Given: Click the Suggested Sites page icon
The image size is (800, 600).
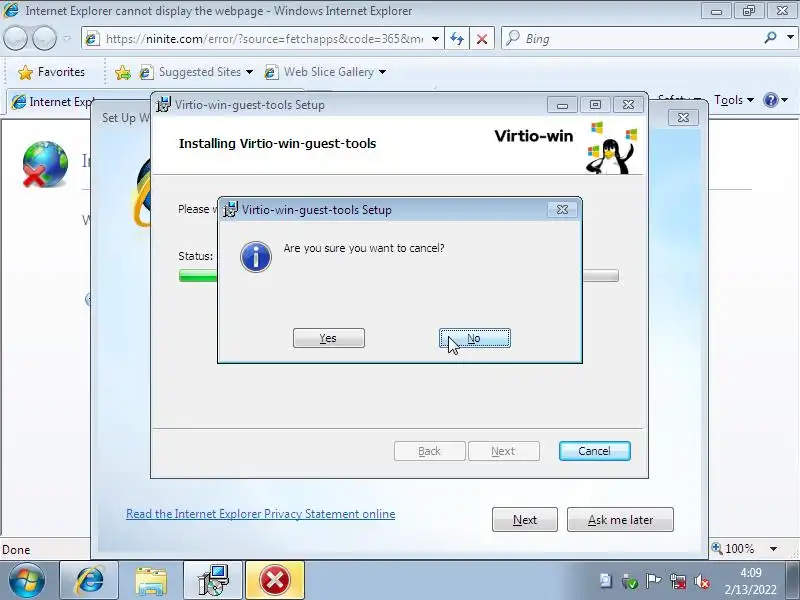Looking at the screenshot, I should pyautogui.click(x=146, y=72).
